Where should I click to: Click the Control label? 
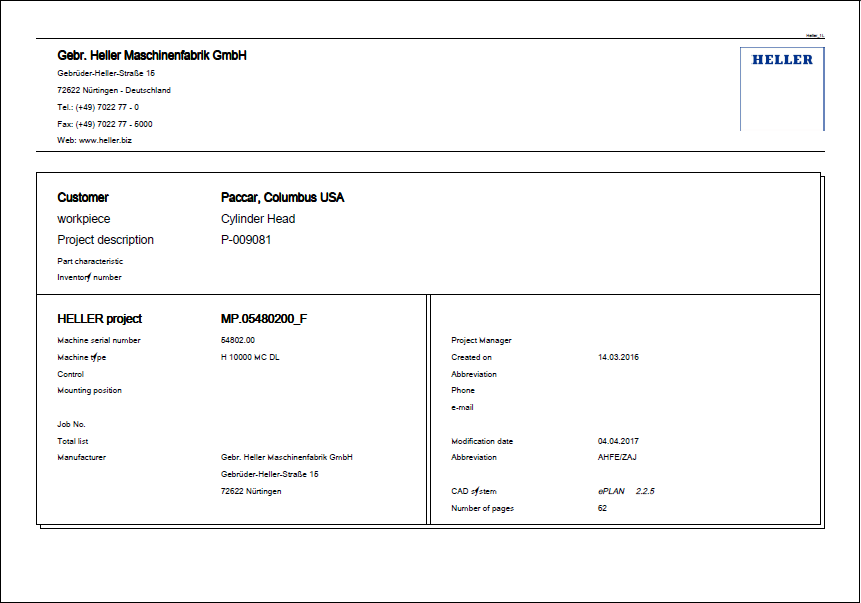click(x=70, y=375)
